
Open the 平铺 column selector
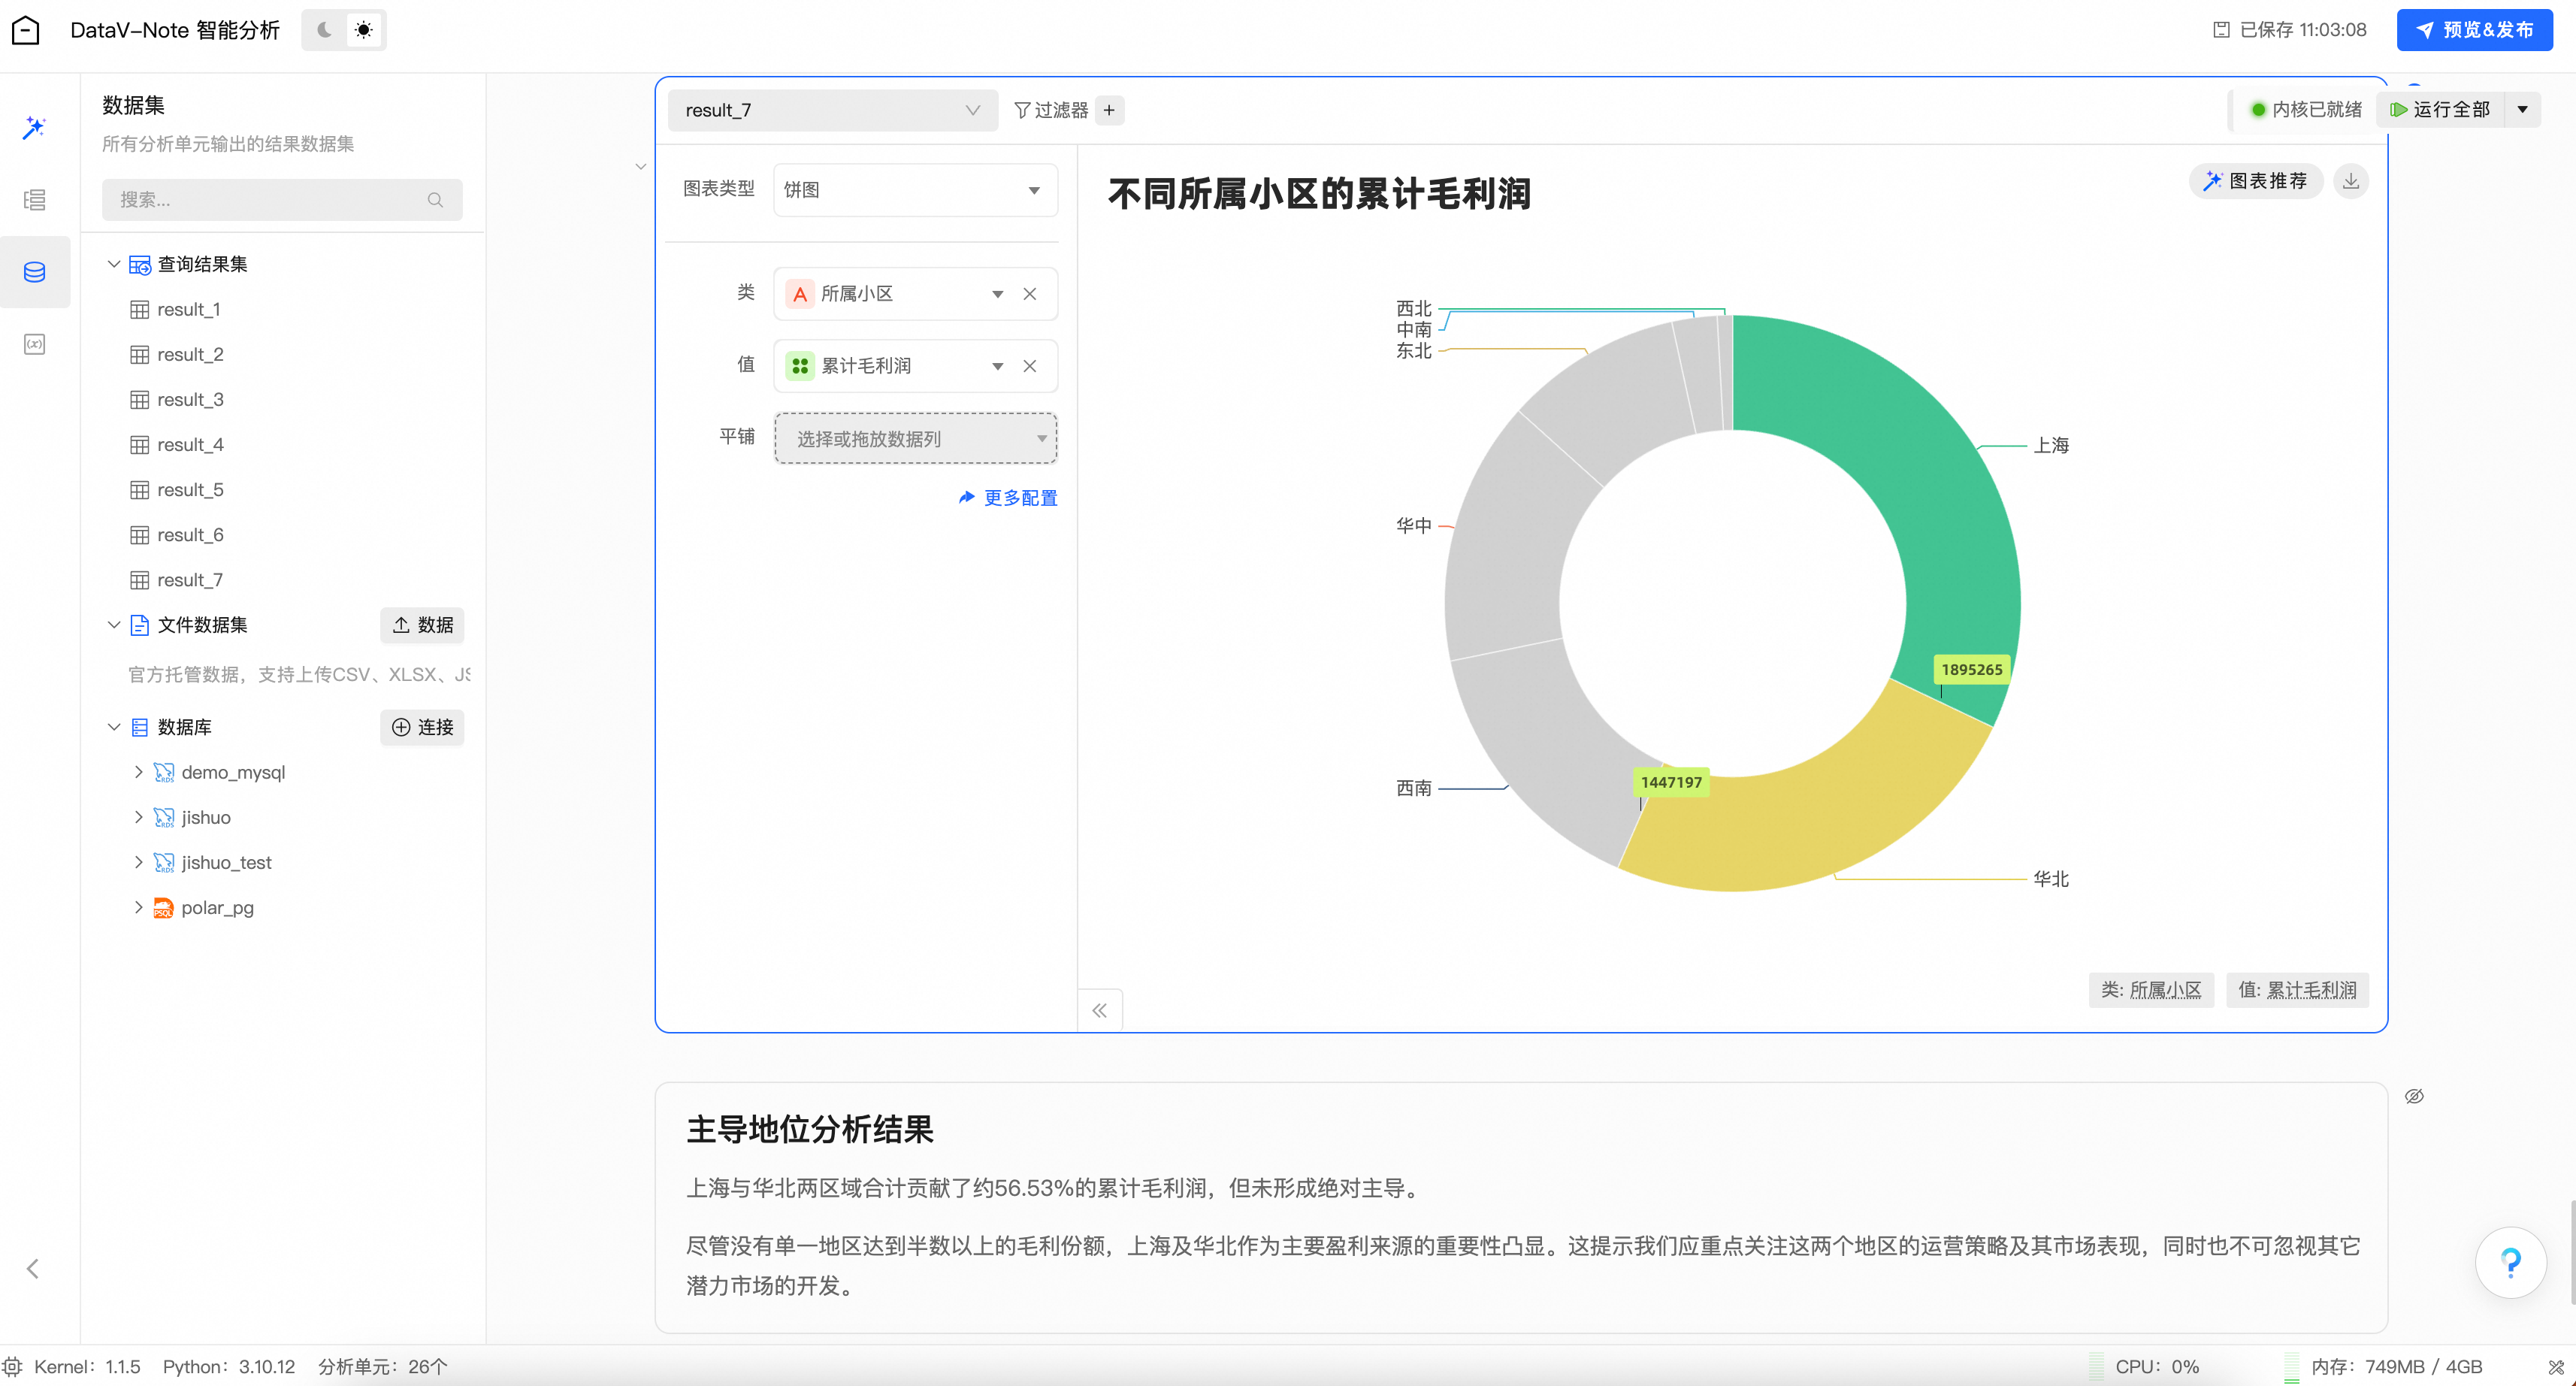pos(915,438)
